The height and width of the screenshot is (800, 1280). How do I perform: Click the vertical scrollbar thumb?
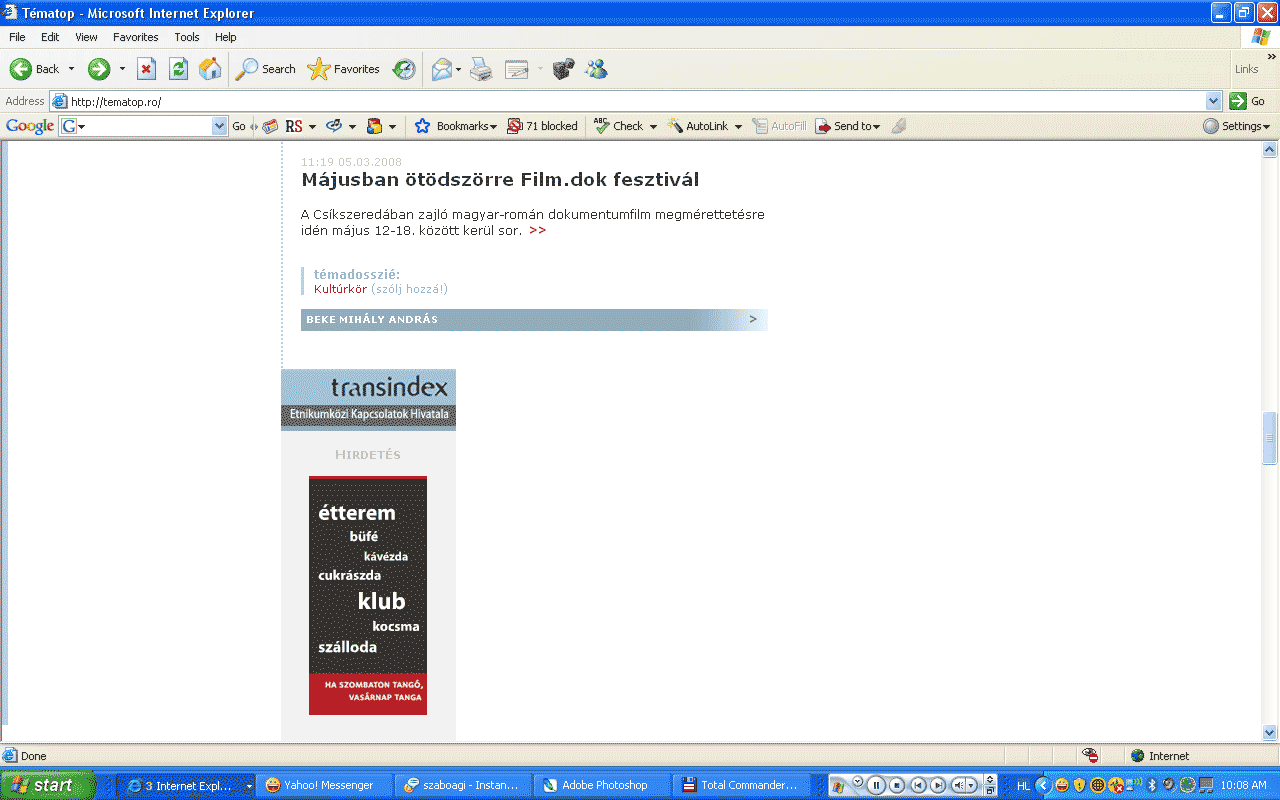(x=1270, y=438)
